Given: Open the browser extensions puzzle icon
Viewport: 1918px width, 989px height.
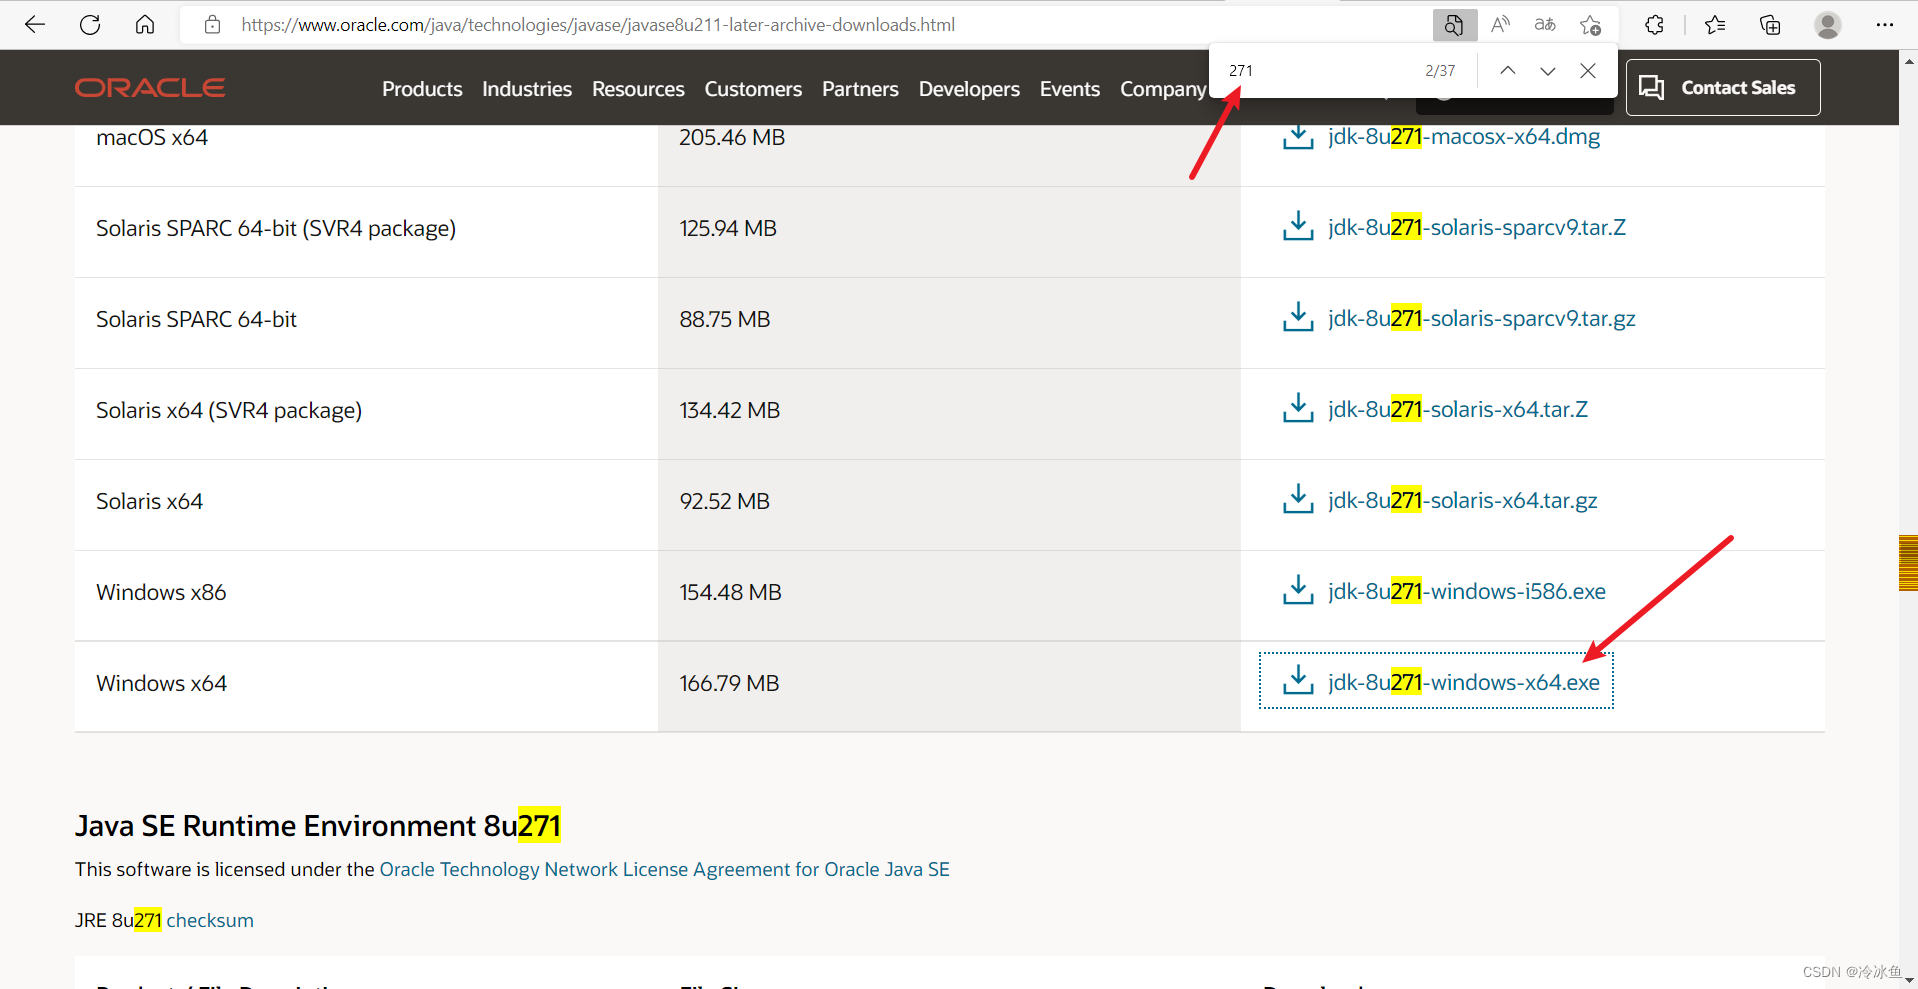Looking at the screenshot, I should click(x=1654, y=25).
